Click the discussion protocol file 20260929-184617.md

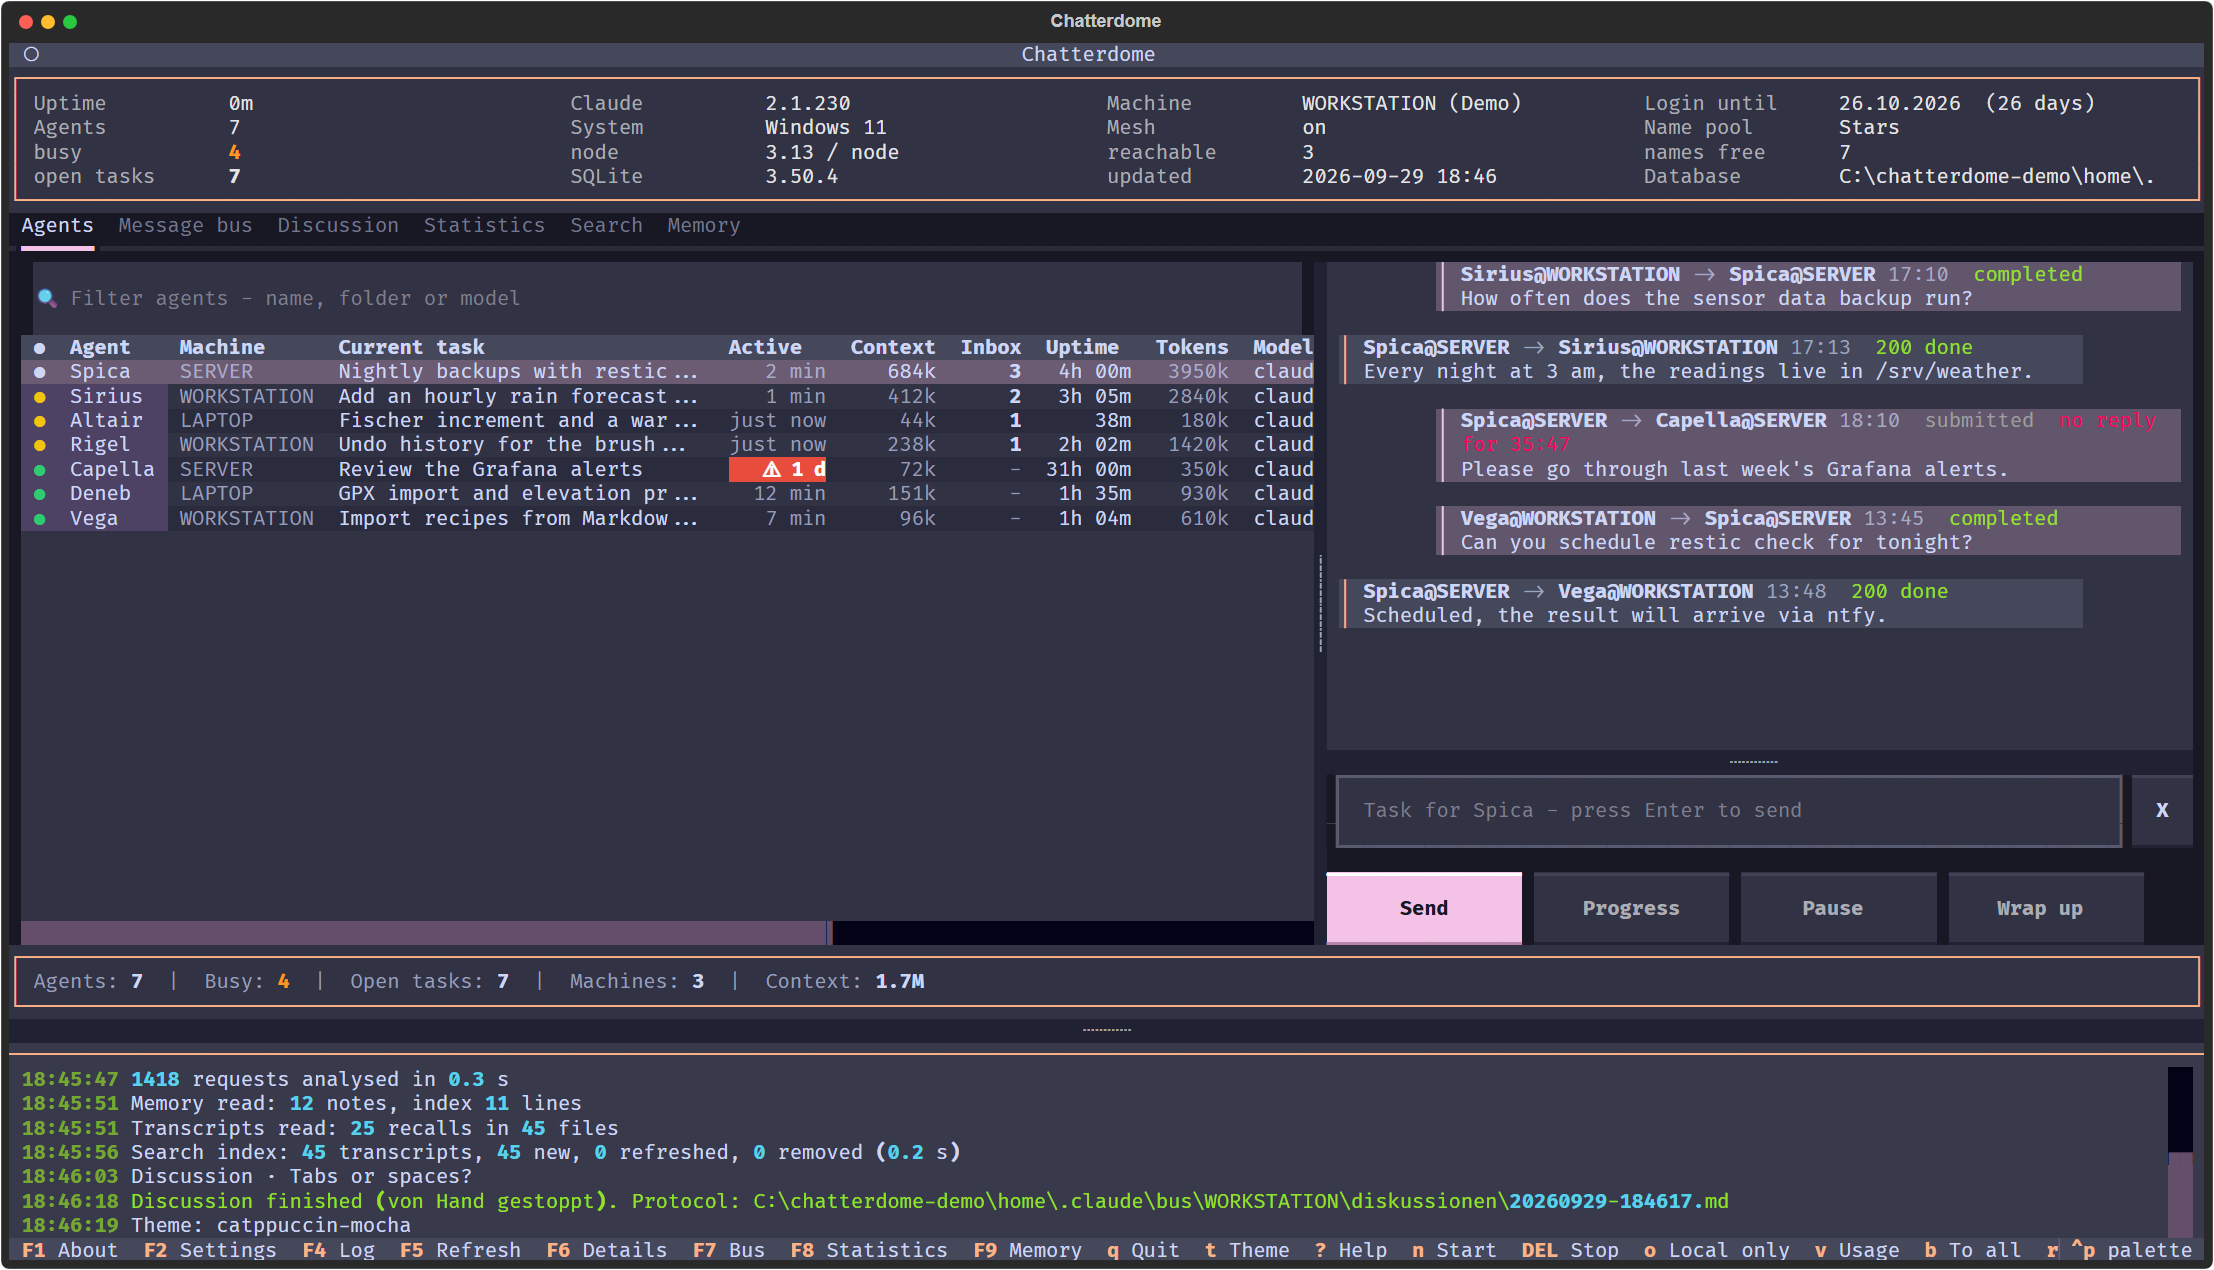pos(1619,1201)
